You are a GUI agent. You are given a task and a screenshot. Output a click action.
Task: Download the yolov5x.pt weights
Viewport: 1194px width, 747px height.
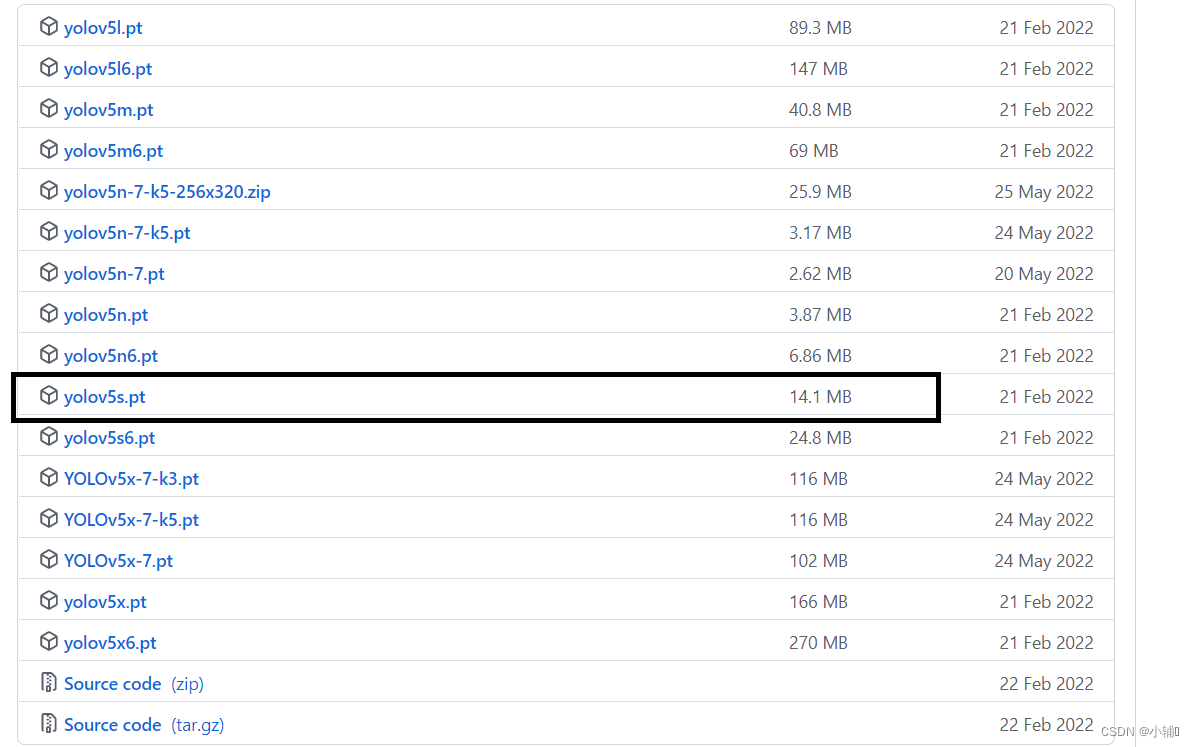(105, 602)
